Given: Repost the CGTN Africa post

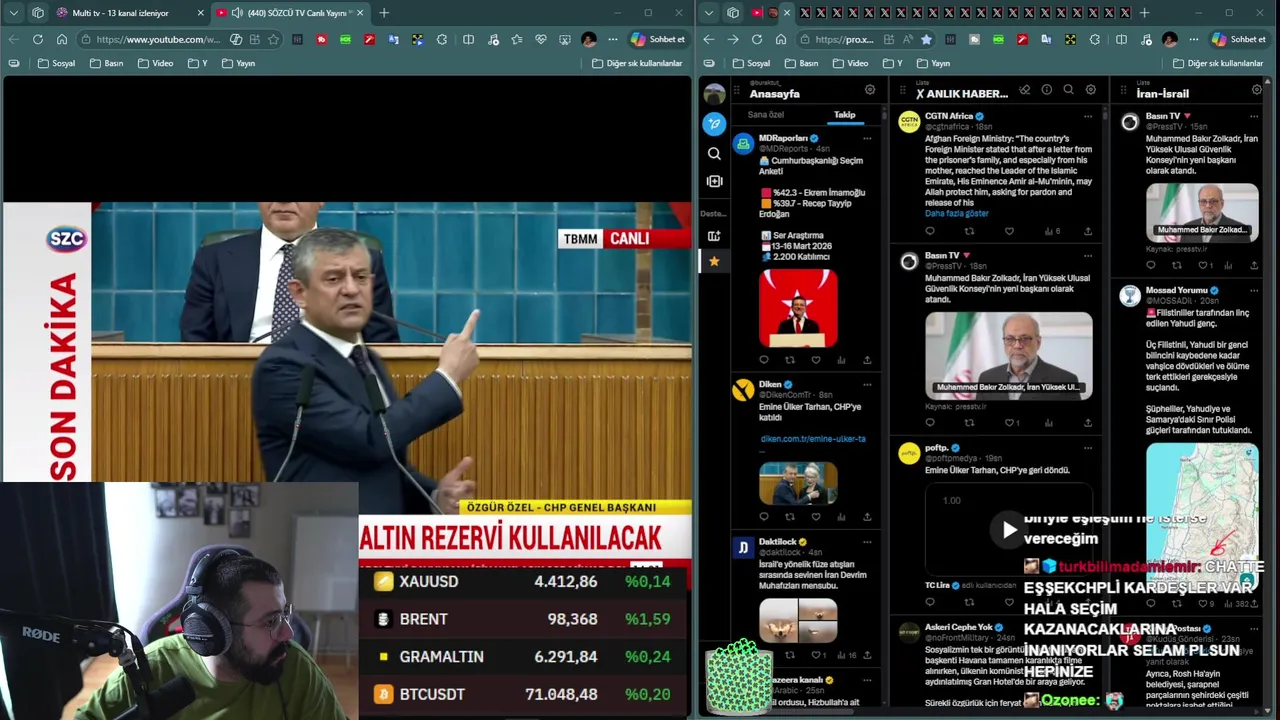Looking at the screenshot, I should tap(969, 231).
